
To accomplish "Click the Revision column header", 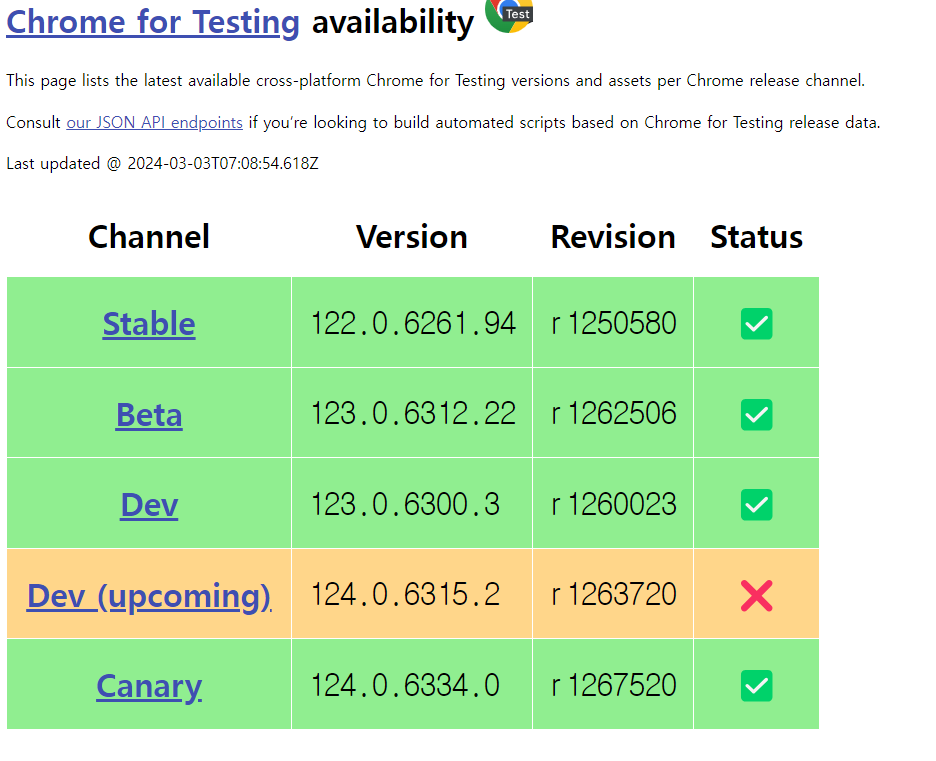I will 613,237.
